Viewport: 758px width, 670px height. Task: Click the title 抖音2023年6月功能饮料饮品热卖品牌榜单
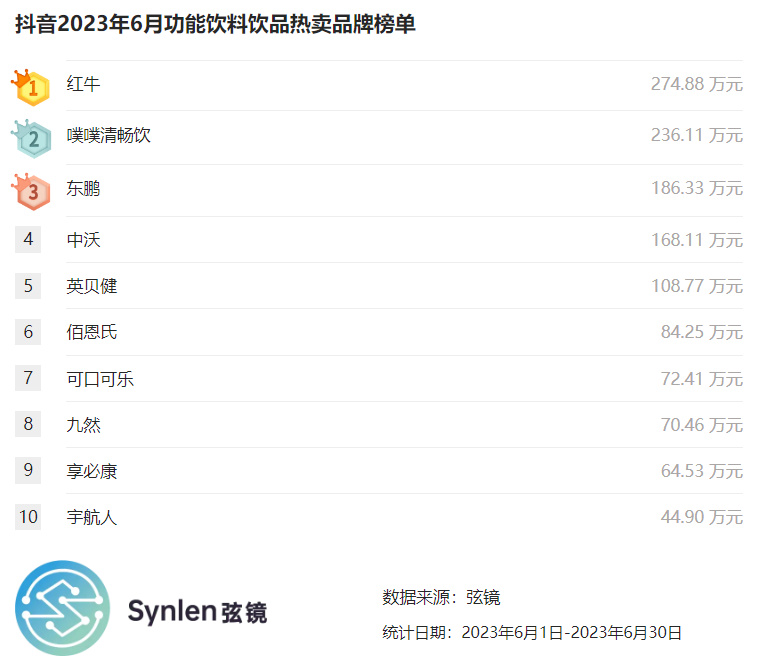[215, 24]
